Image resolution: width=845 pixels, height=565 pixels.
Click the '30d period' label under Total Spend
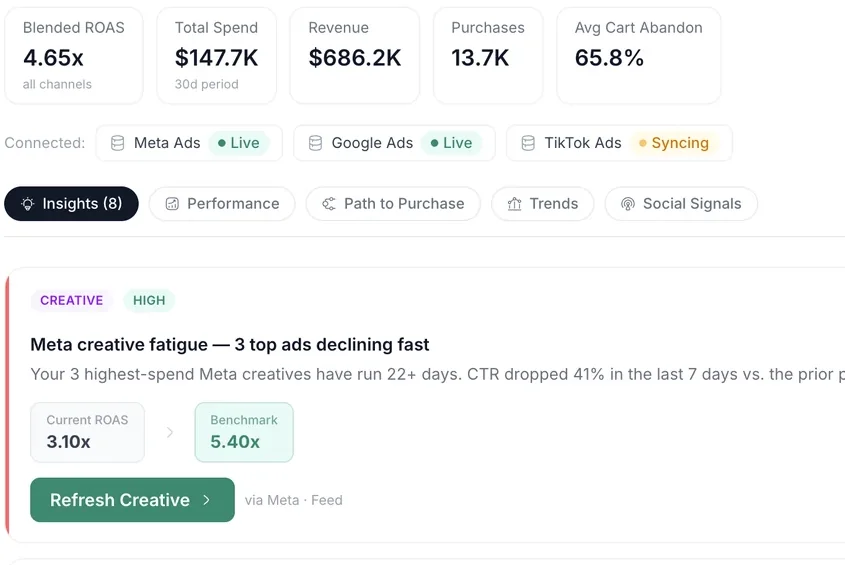[206, 84]
